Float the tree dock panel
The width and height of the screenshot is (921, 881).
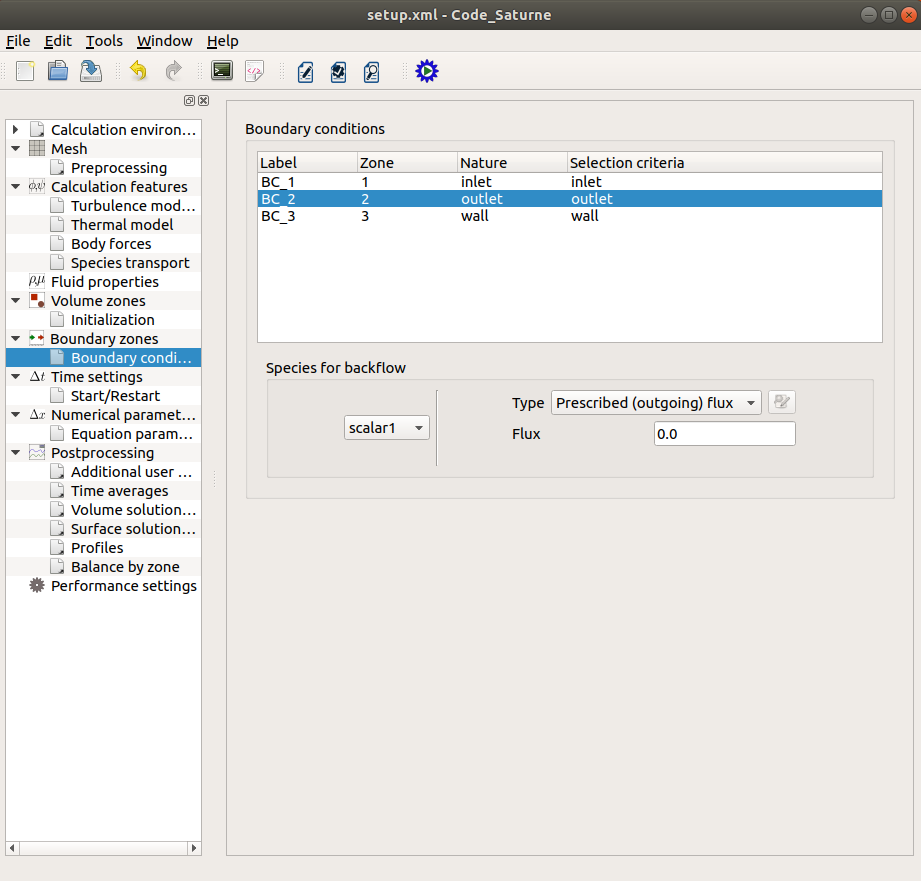click(x=189, y=101)
